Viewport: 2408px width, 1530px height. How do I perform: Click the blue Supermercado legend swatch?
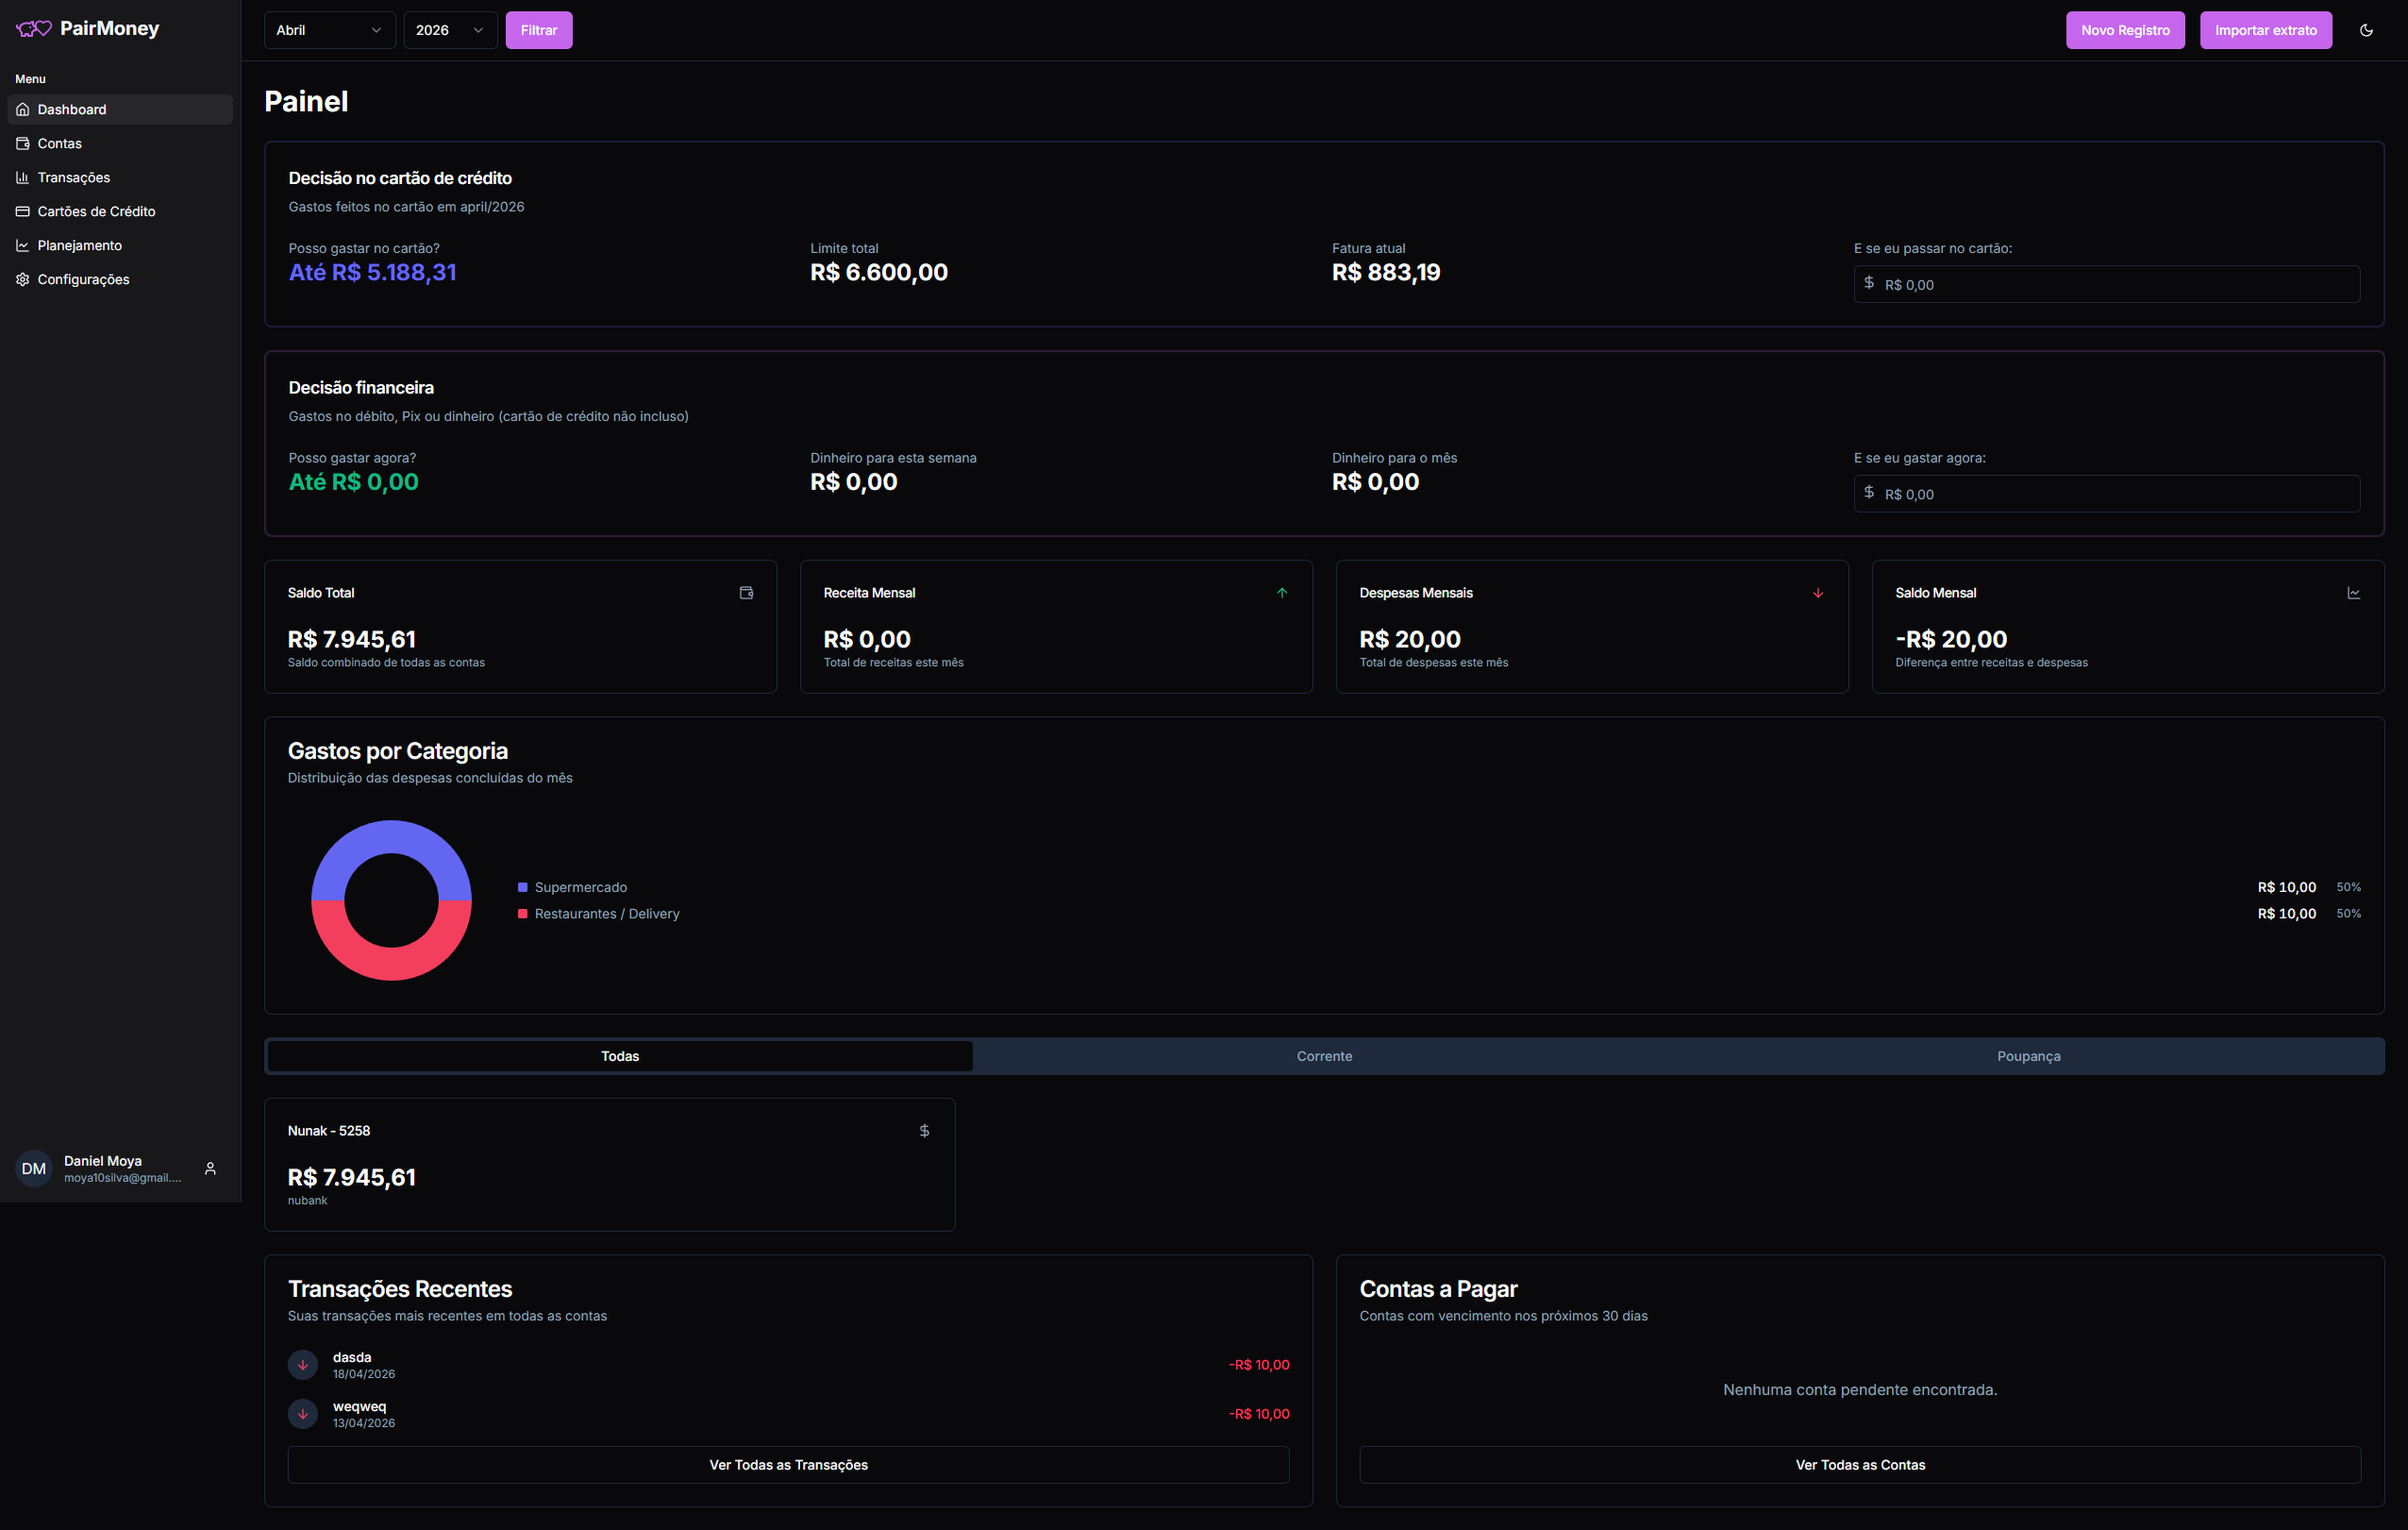click(x=522, y=887)
